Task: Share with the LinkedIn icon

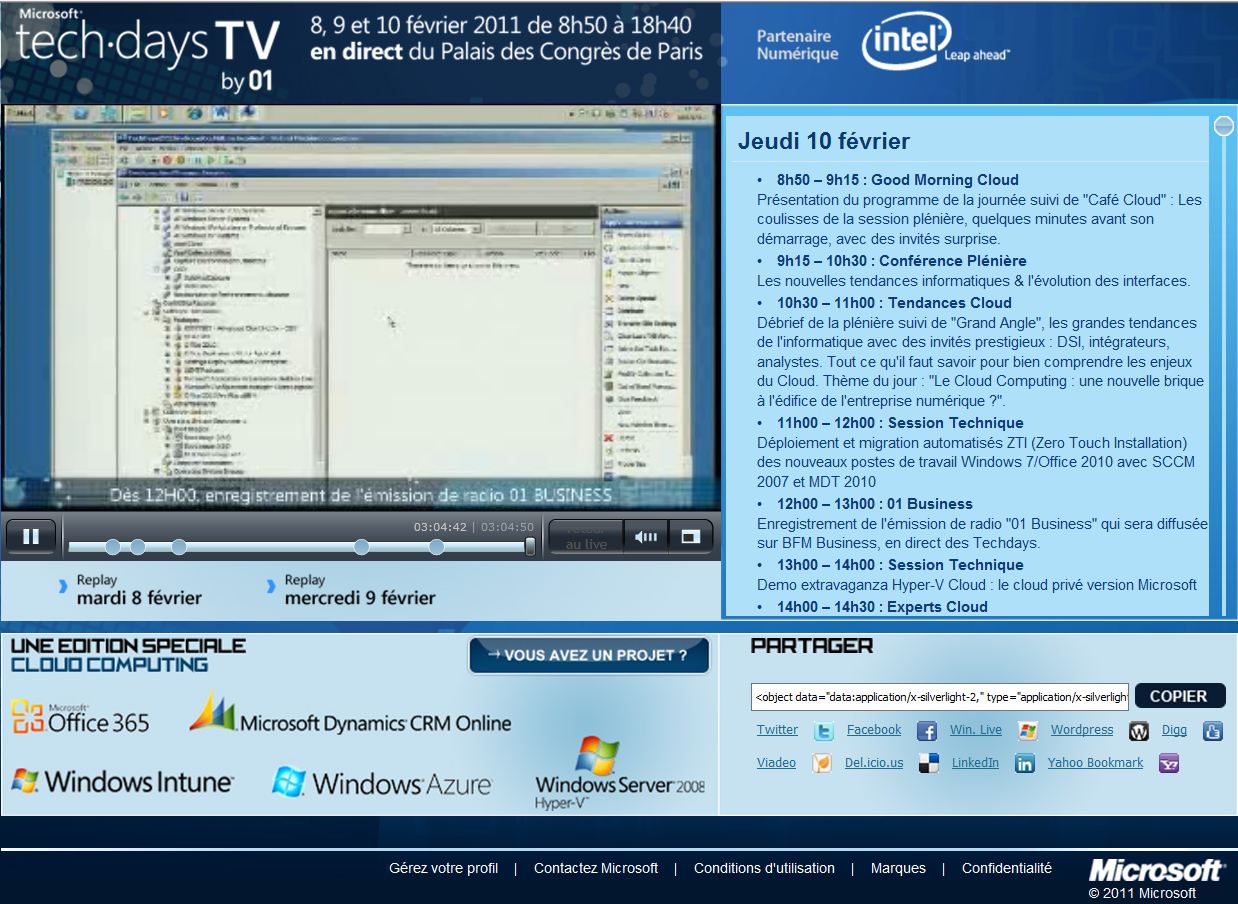Action: (1024, 764)
